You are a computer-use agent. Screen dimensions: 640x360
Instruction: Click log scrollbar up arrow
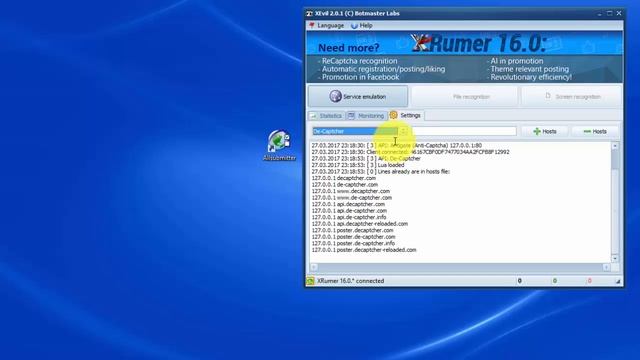[x=615, y=146]
